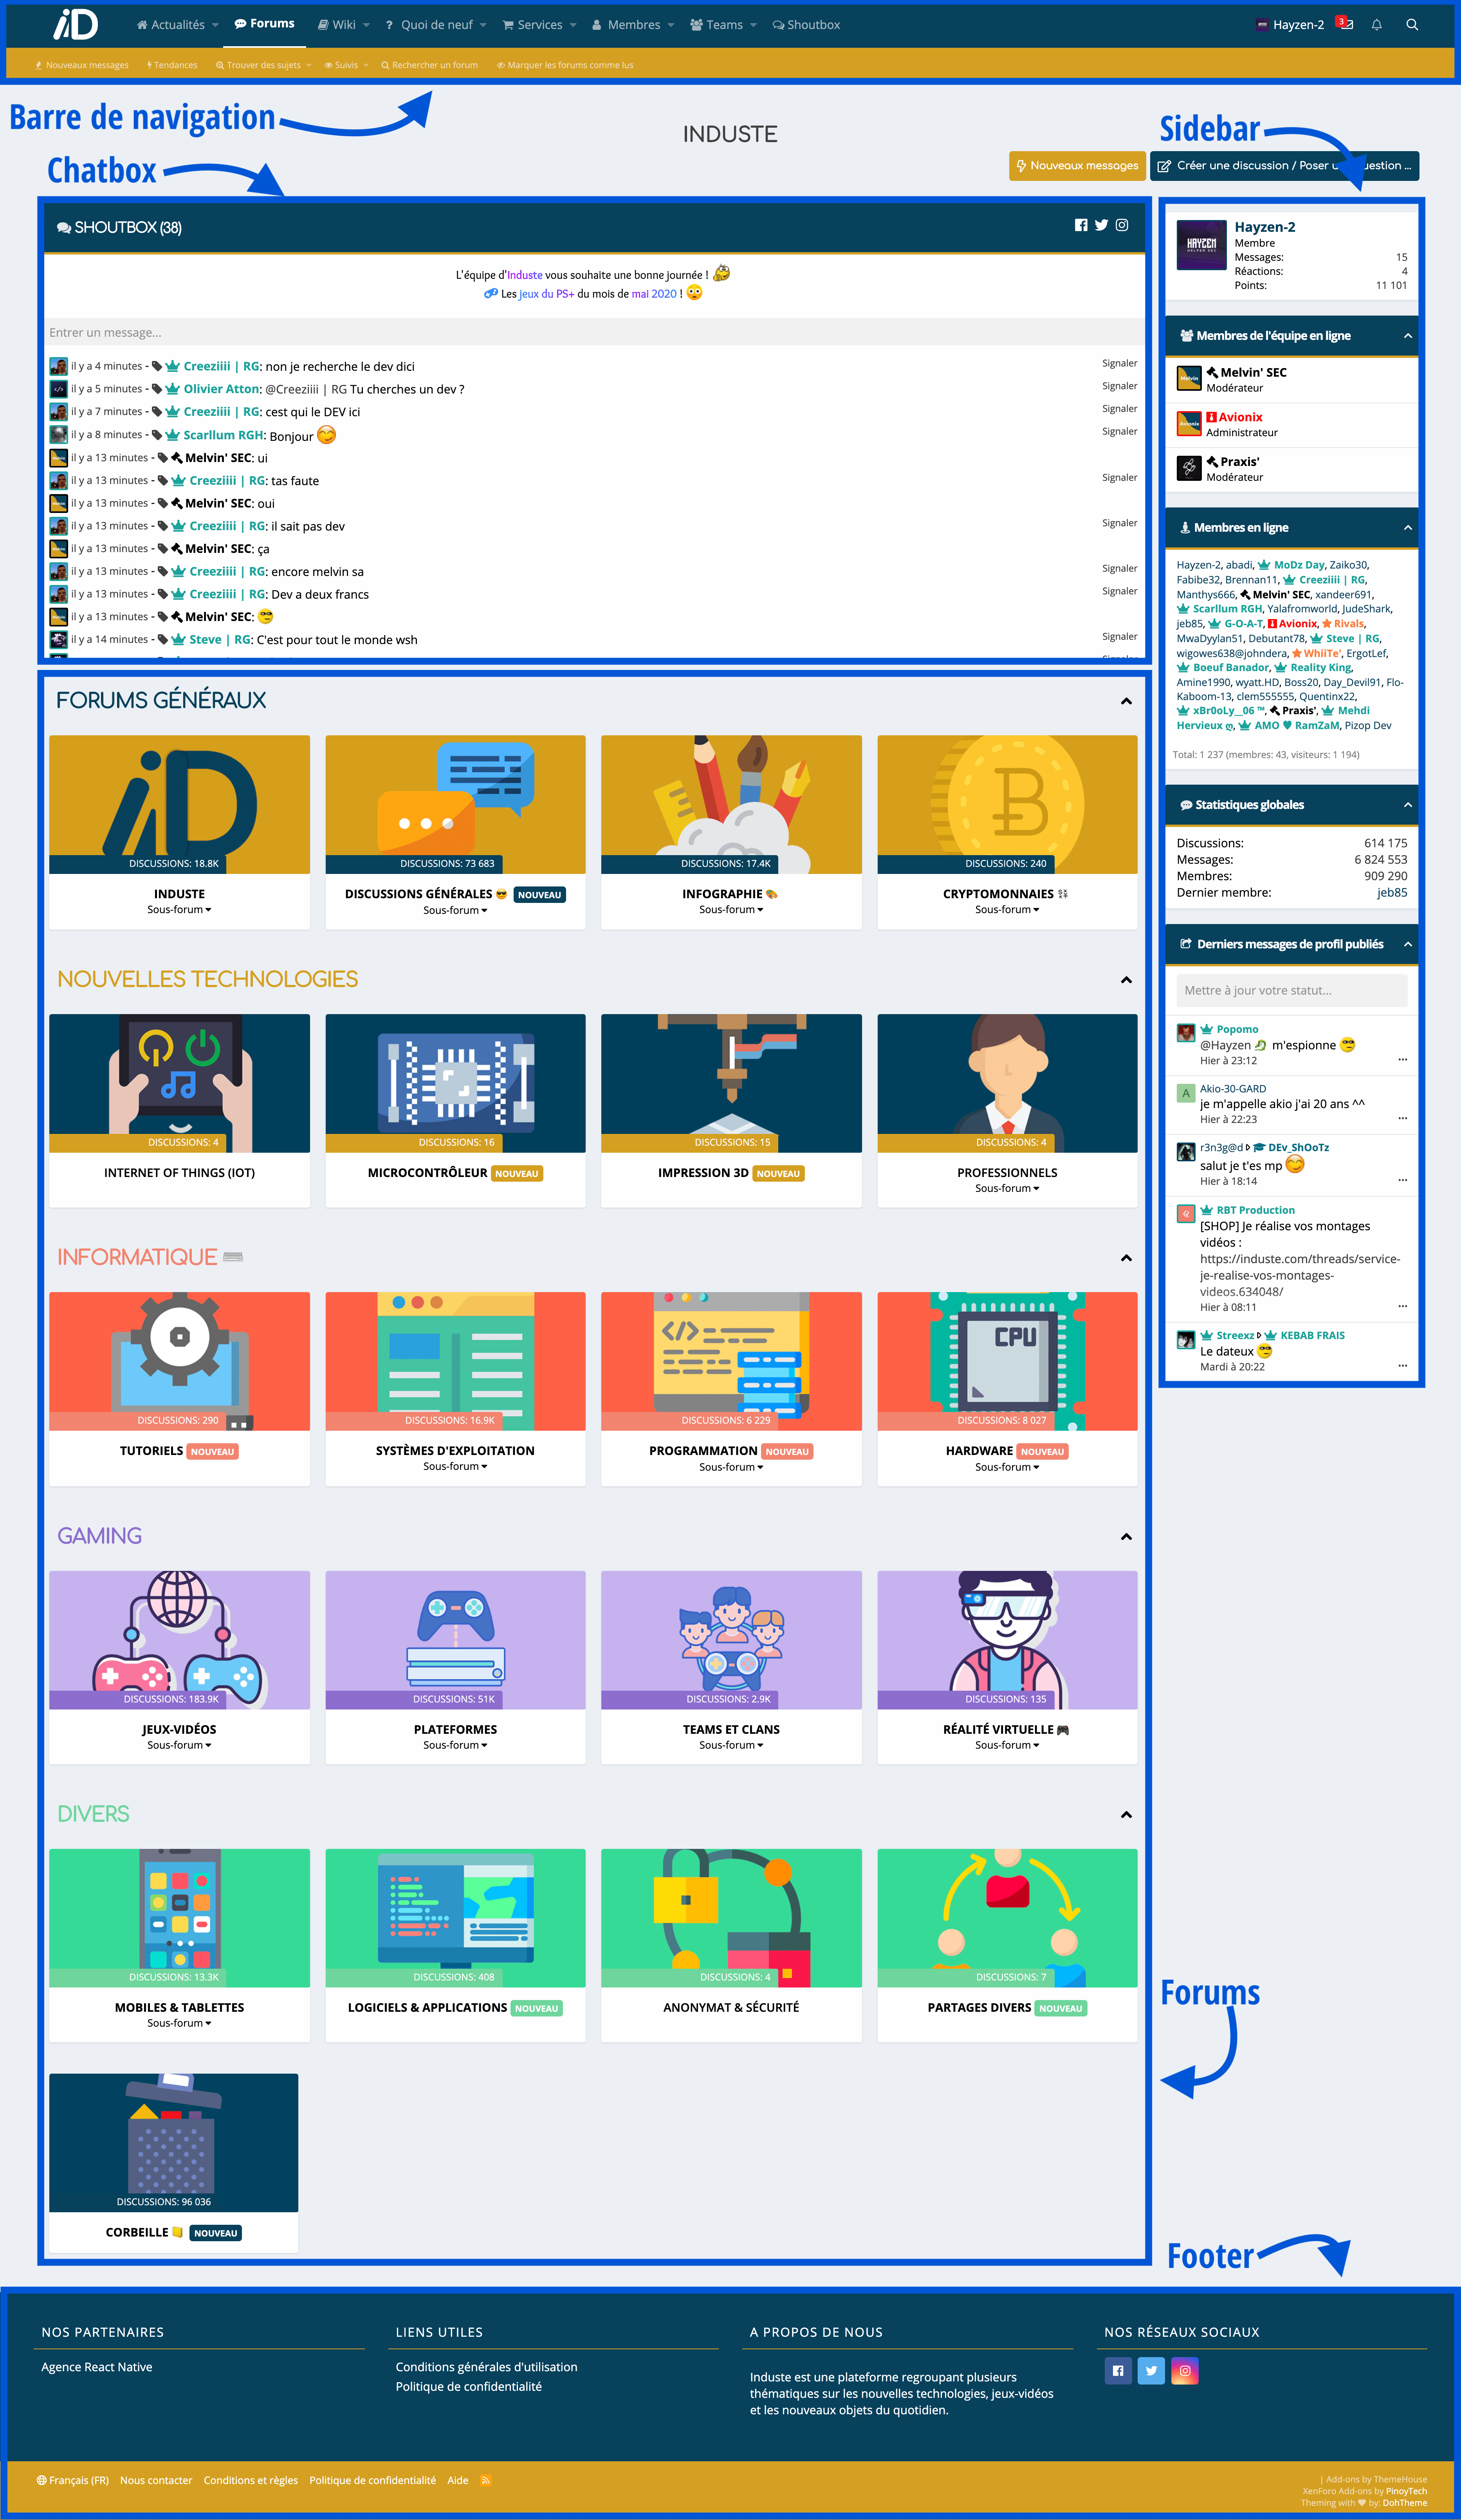Screen dimensions: 1461x2520
Task: Collapse the Divers category
Action: [1126, 1814]
